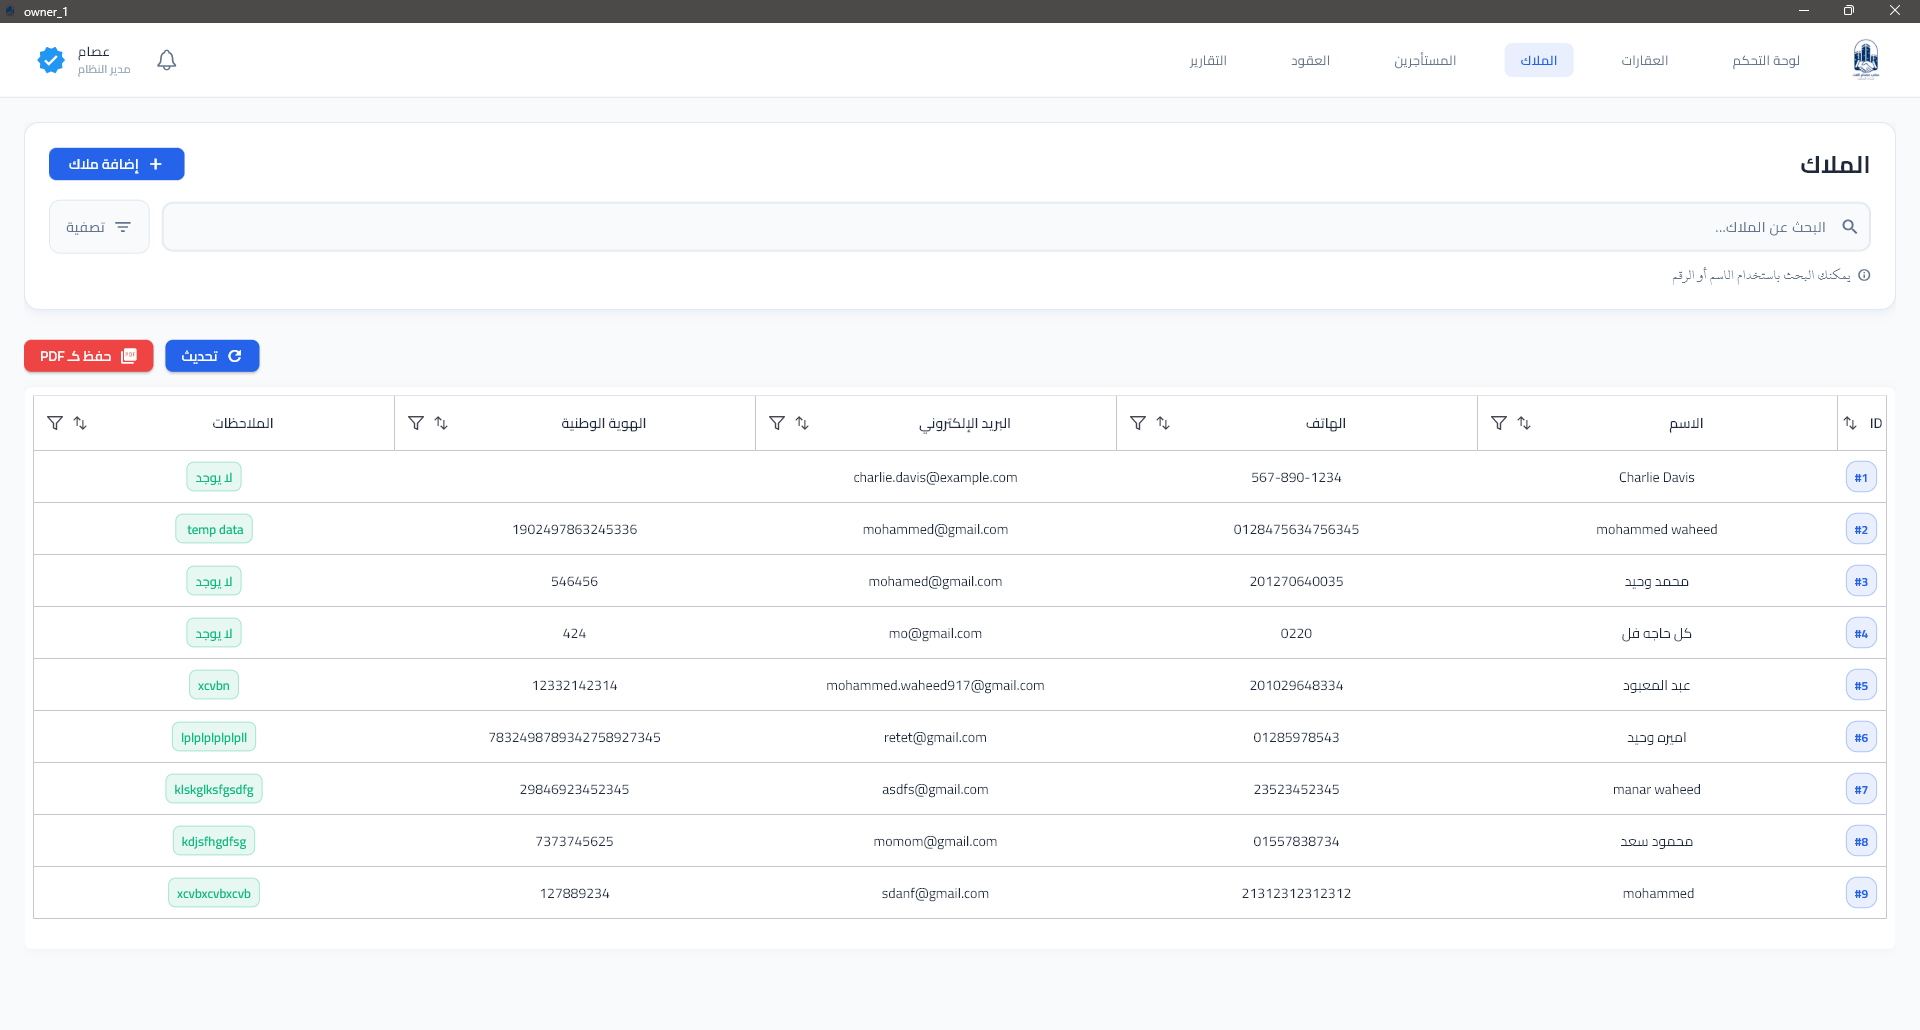Sort by الهوية الوطنية column

(441, 423)
